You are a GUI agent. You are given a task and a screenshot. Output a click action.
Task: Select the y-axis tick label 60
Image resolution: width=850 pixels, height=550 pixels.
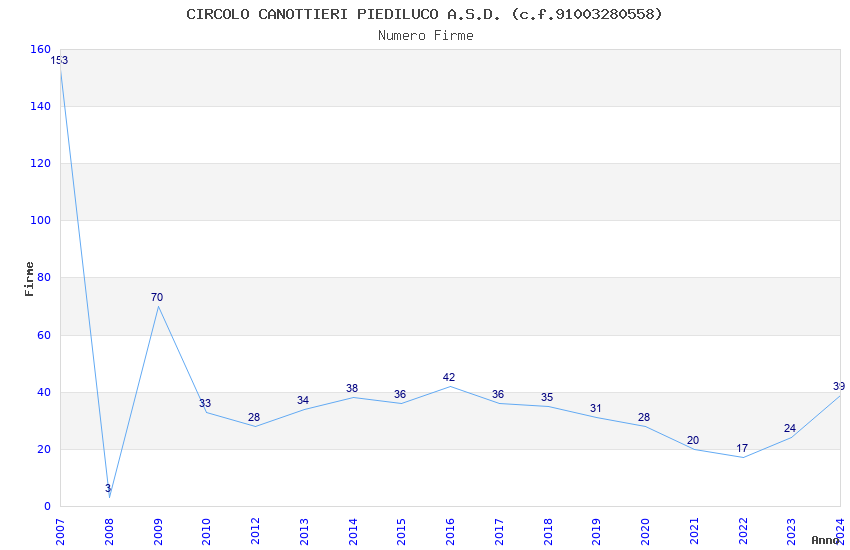pos(44,335)
